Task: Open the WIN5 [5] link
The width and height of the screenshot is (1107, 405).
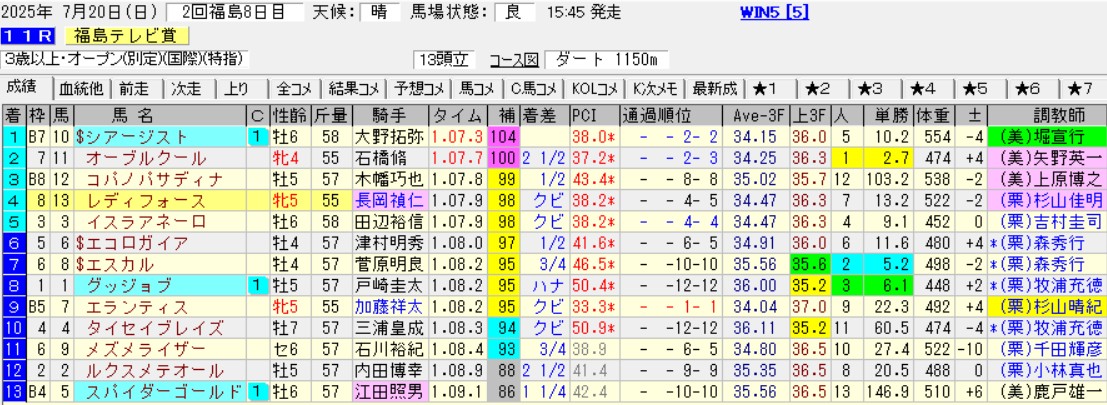Action: pos(775,13)
